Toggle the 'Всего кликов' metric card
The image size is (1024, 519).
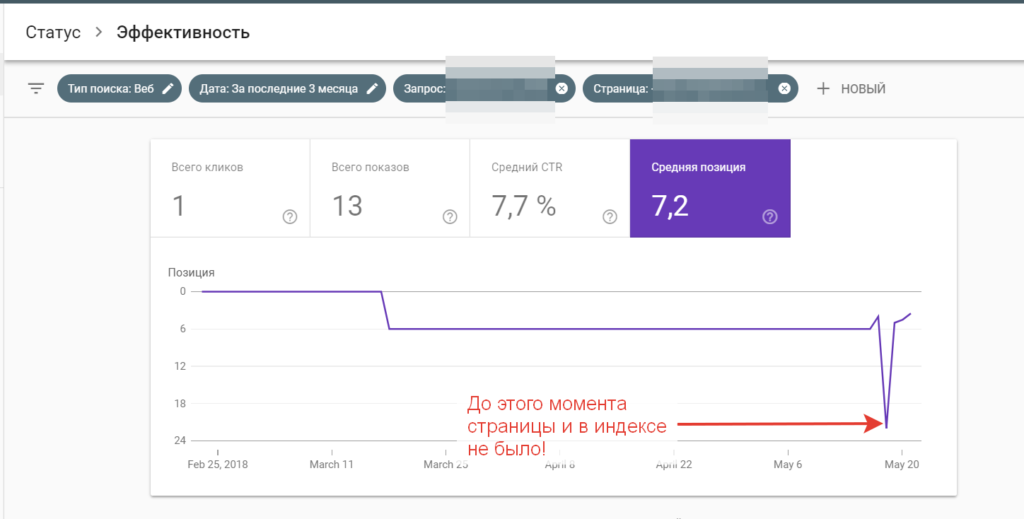point(230,188)
